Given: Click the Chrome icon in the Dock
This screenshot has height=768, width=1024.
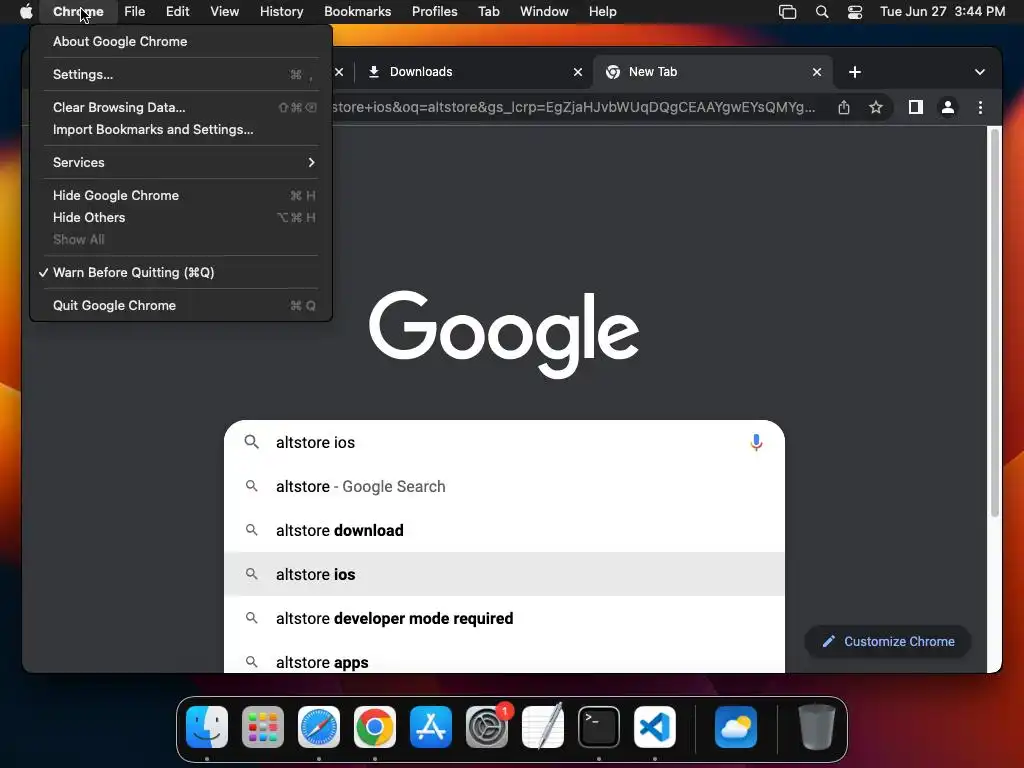Looking at the screenshot, I should coord(375,726).
